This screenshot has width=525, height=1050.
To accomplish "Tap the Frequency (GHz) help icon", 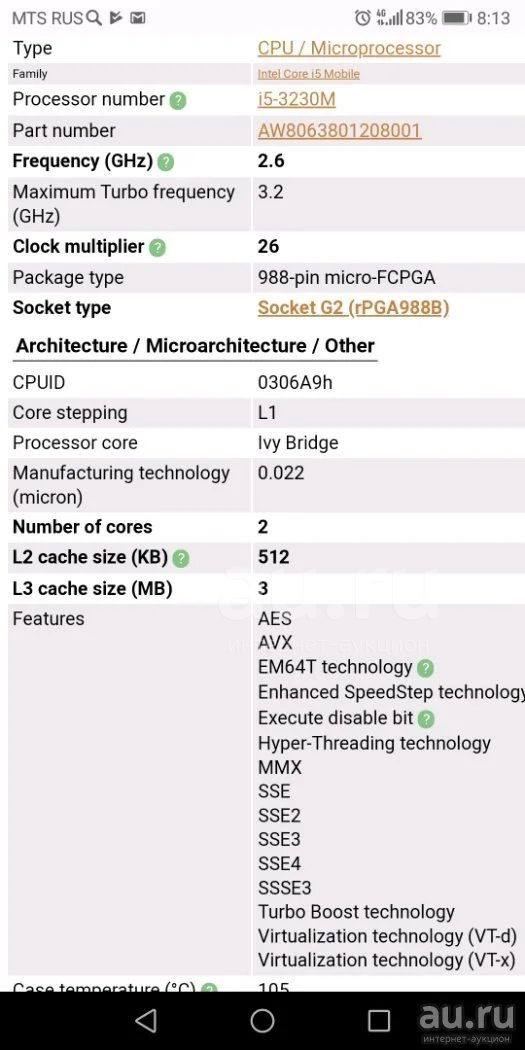I will (x=166, y=163).
